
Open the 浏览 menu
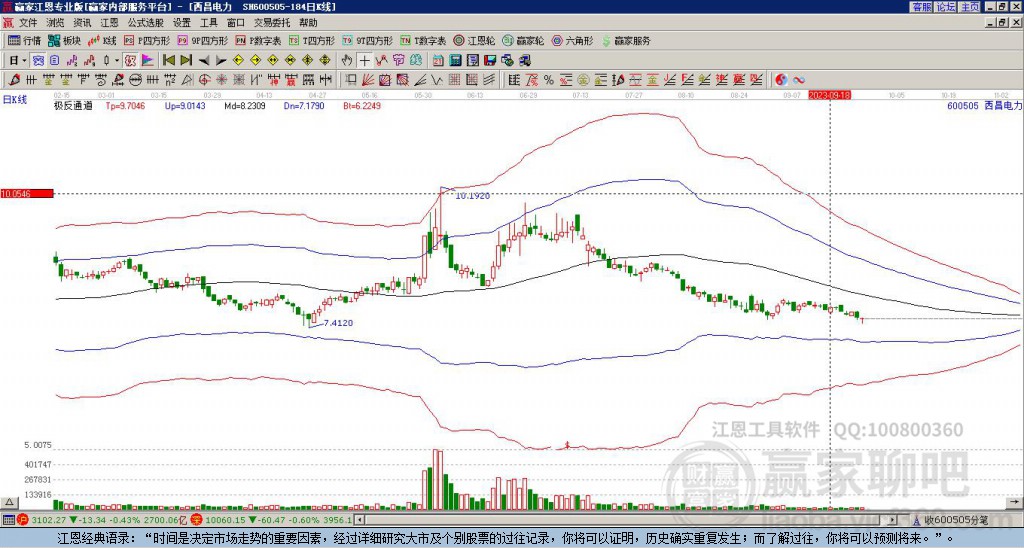click(x=56, y=23)
